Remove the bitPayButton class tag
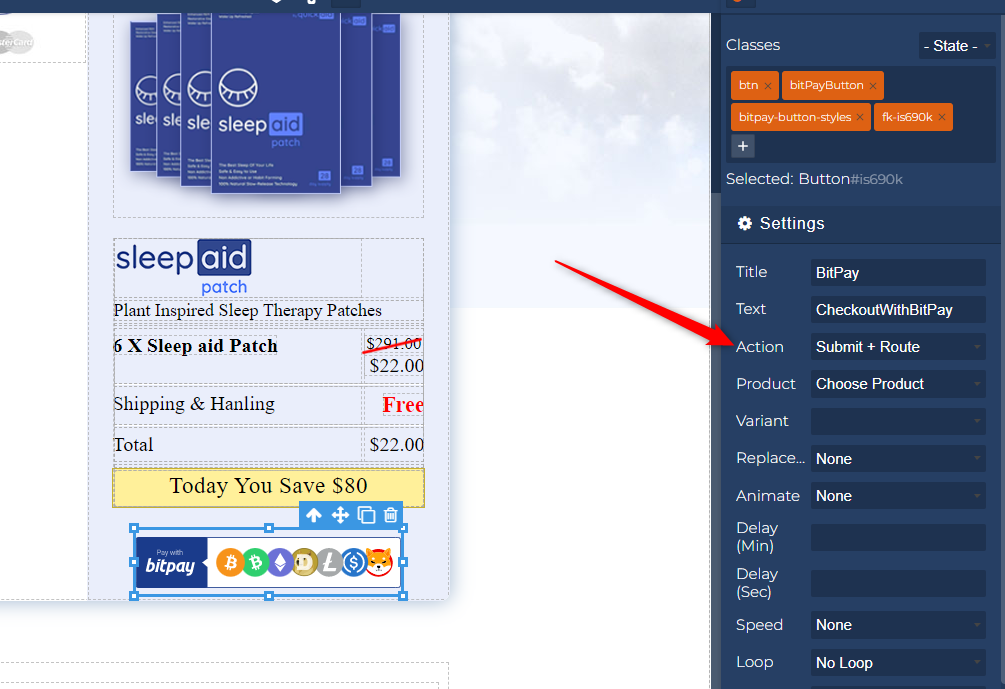 872,86
